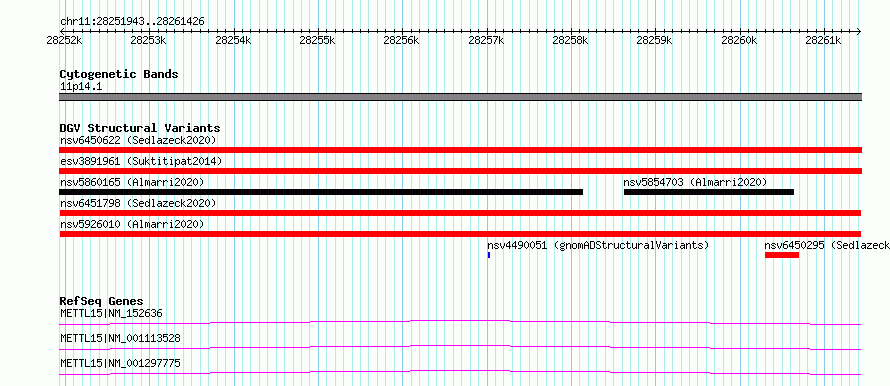
Task: Click the 28259k ruler position
Action: coord(654,40)
